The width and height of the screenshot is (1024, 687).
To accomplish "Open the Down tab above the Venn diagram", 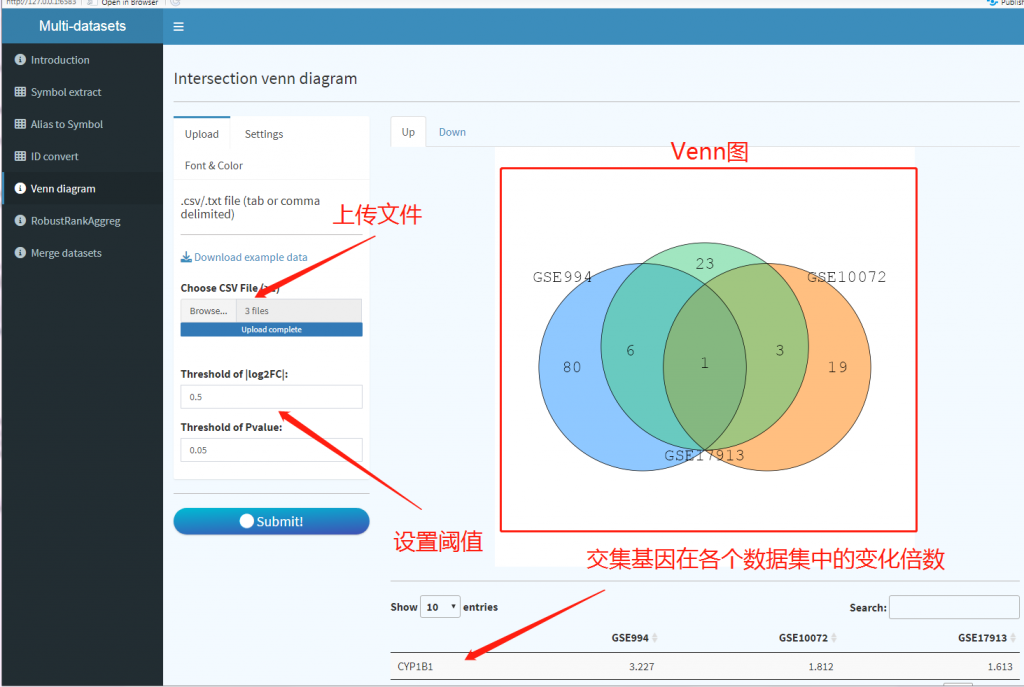I will click(x=452, y=131).
